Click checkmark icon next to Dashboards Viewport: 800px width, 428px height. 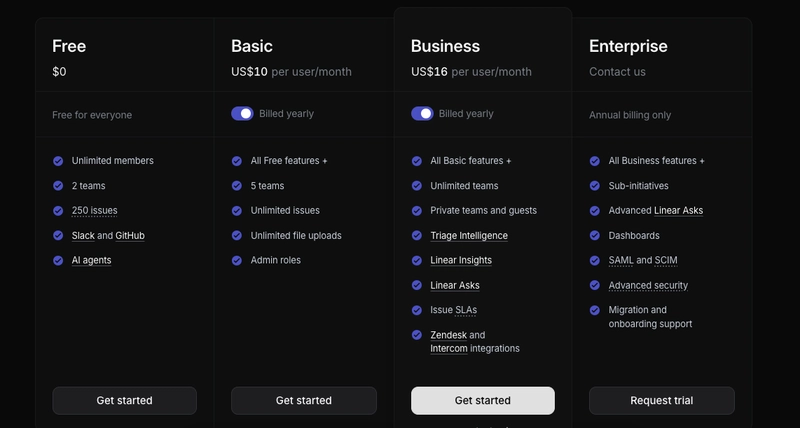[x=595, y=235]
